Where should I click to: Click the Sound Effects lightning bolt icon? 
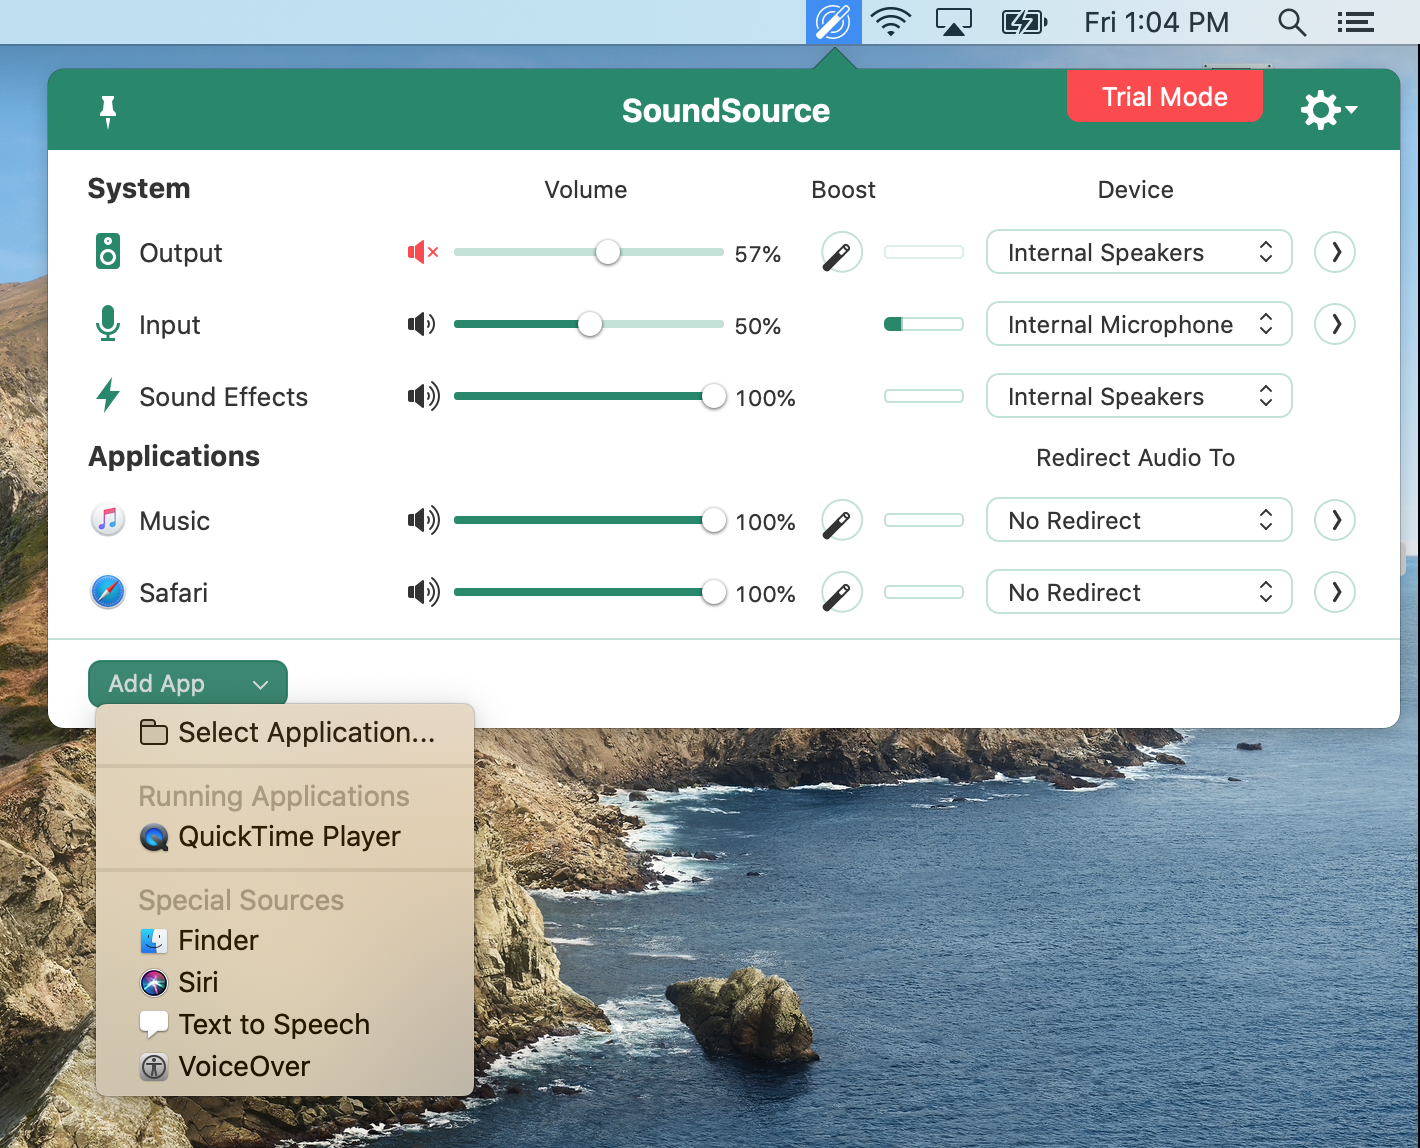tap(108, 396)
